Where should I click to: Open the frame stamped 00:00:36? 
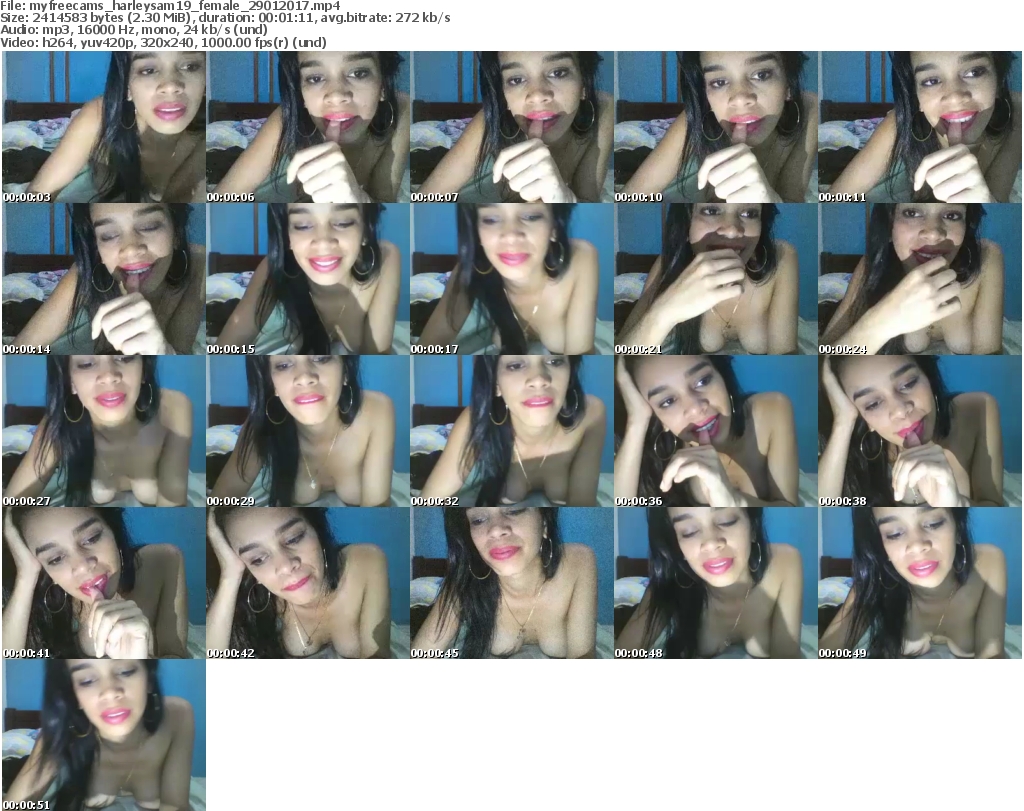716,431
